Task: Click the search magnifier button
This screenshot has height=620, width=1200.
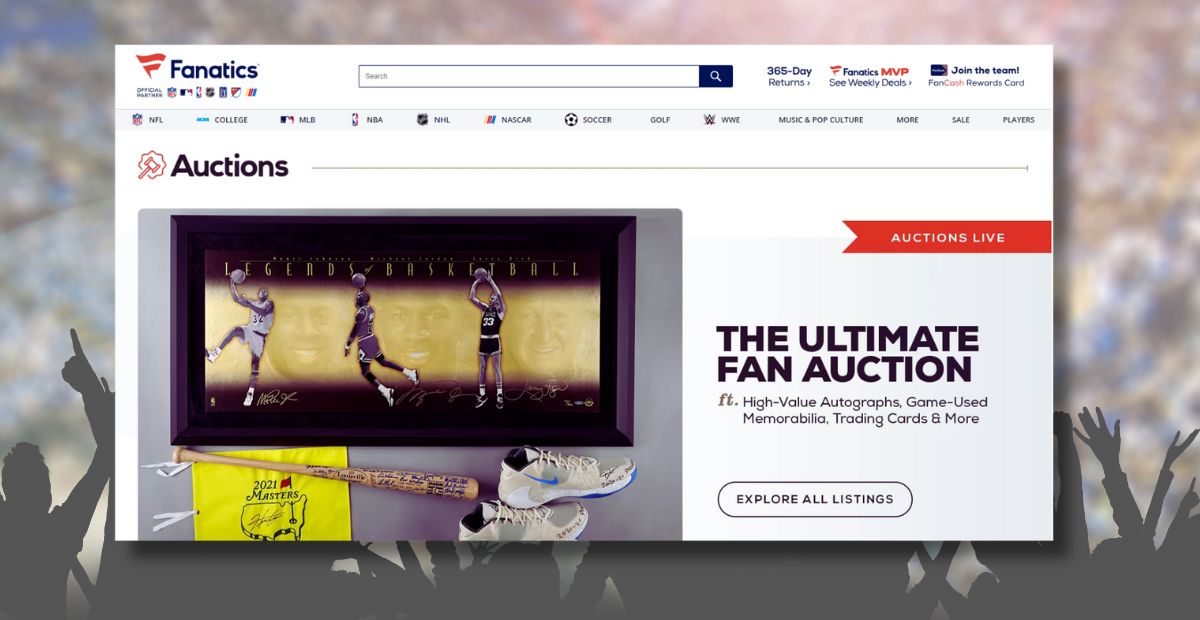Action: tap(716, 76)
